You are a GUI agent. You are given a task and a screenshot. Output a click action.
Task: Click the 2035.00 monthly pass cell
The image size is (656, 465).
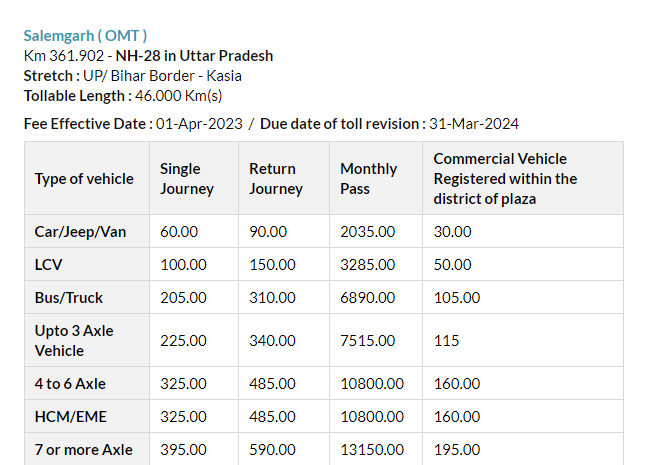[x=367, y=231]
